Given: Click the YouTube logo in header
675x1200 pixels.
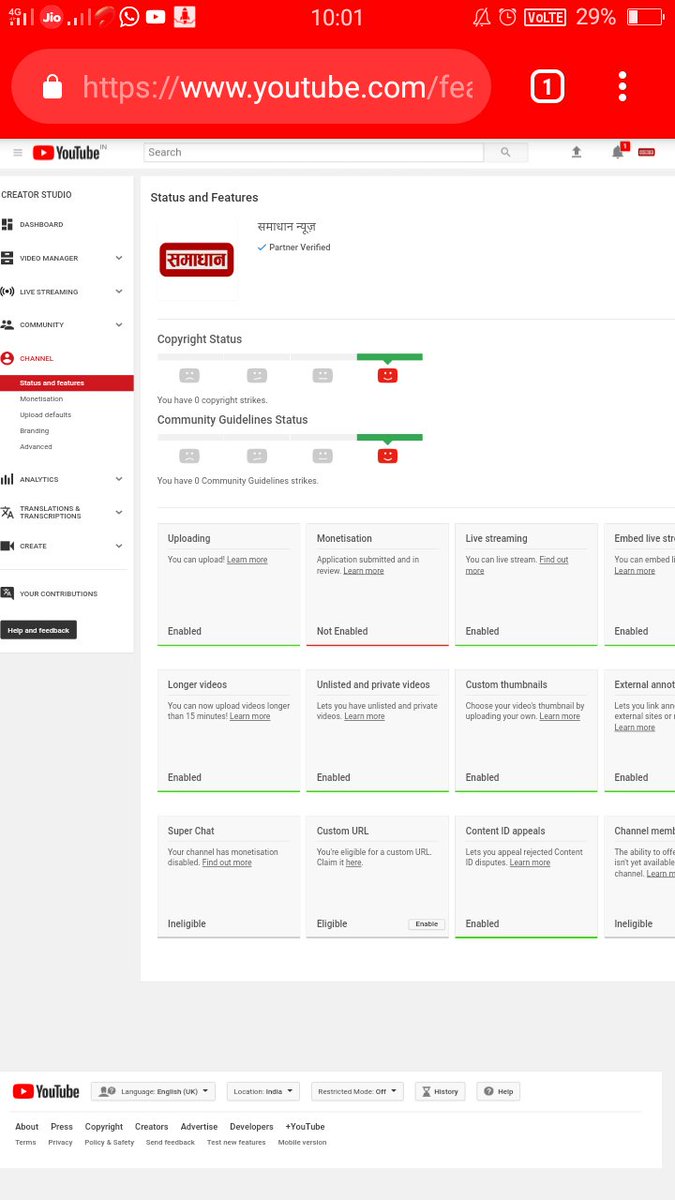Looking at the screenshot, I should 67,152.
